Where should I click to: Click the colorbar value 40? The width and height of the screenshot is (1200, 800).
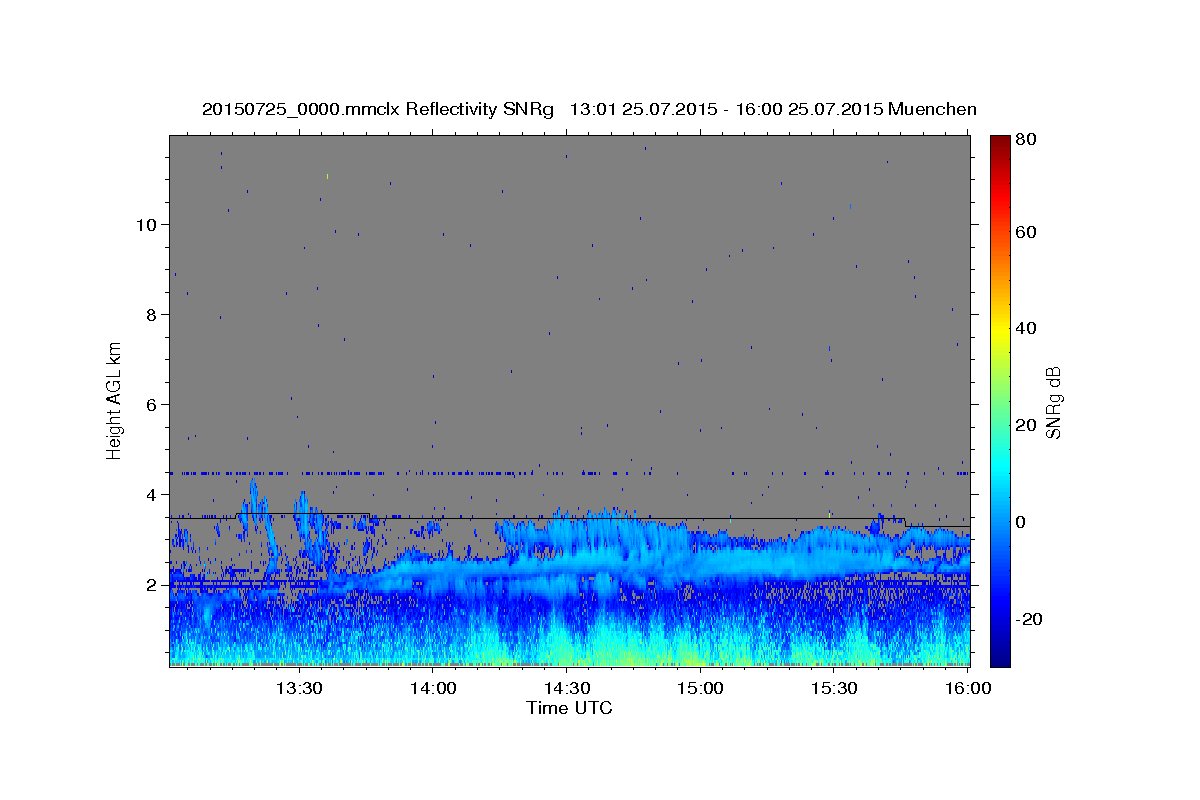coord(1025,328)
